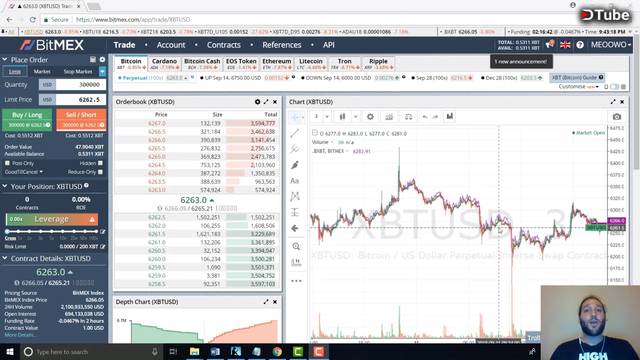
Task: Select the pattern drawing tool
Action: click(295, 196)
